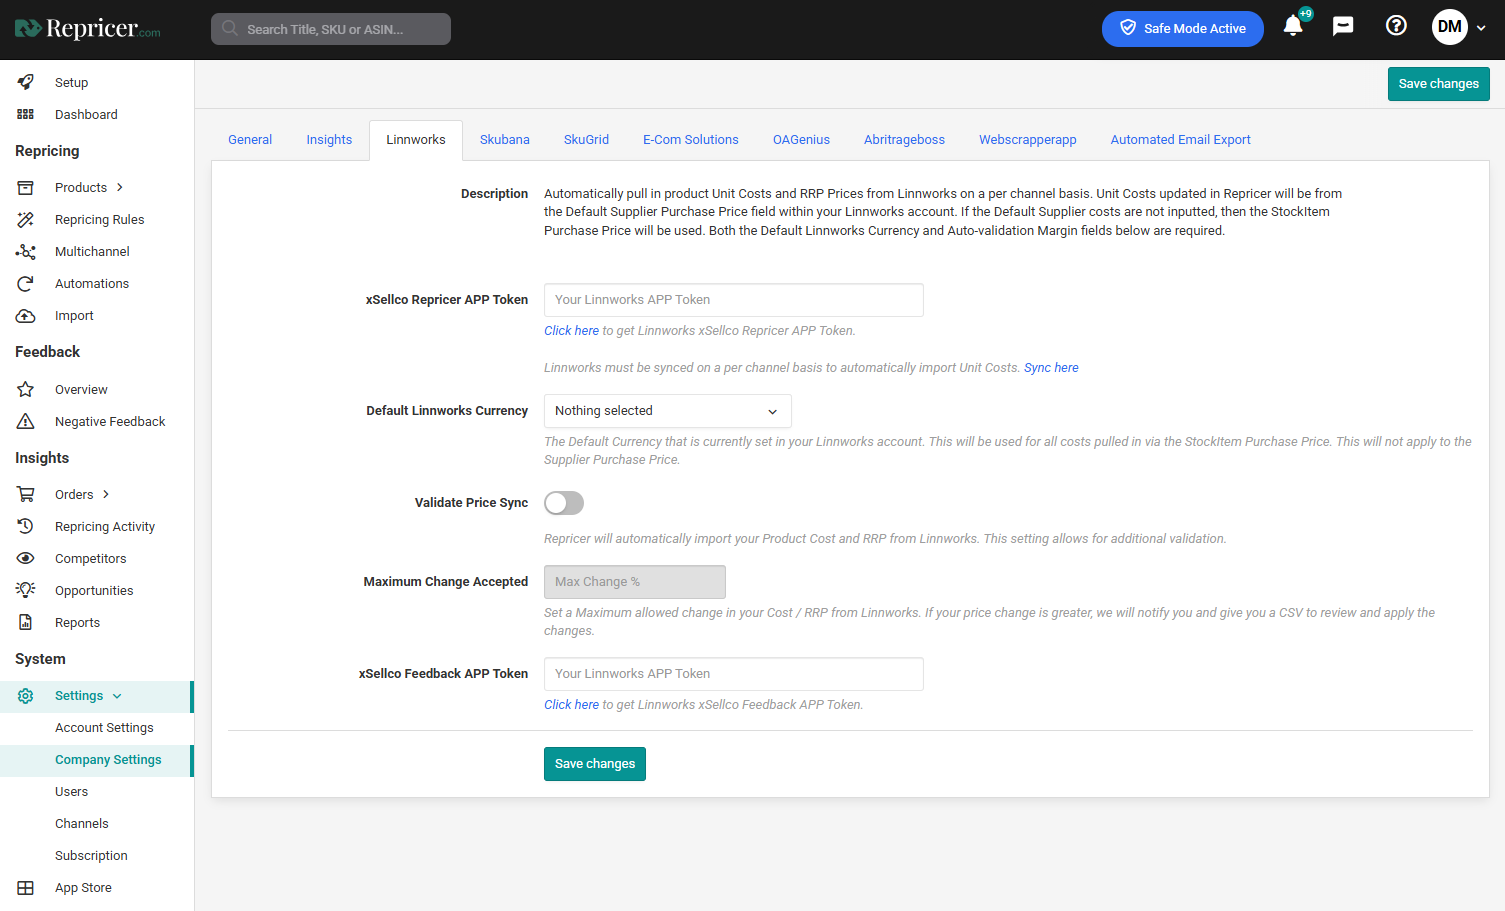Open the Default Linnworks Currency dropdown
The image size is (1505, 911).
click(x=667, y=411)
